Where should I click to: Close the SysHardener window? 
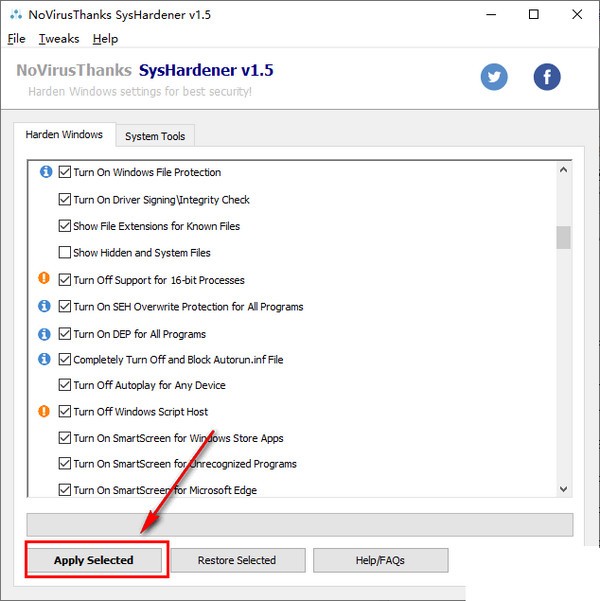tap(577, 15)
